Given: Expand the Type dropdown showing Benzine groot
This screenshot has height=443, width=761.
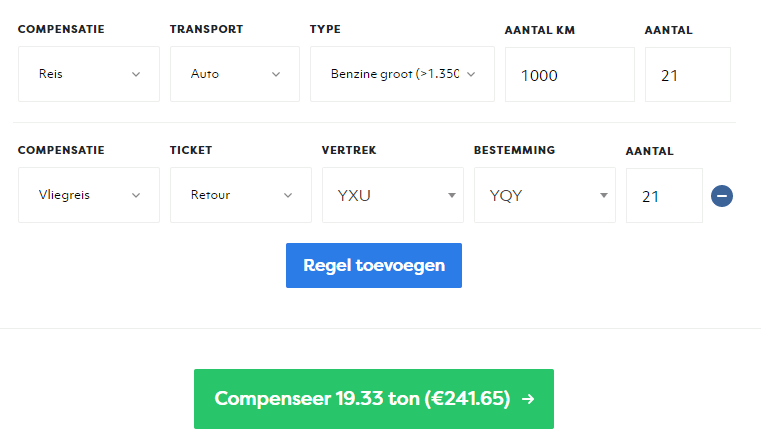Looking at the screenshot, I should click(x=402, y=74).
